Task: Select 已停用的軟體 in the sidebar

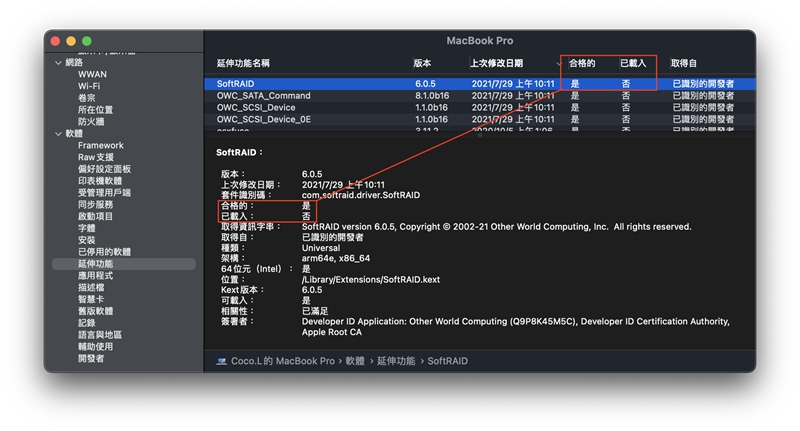Action: [x=104, y=252]
